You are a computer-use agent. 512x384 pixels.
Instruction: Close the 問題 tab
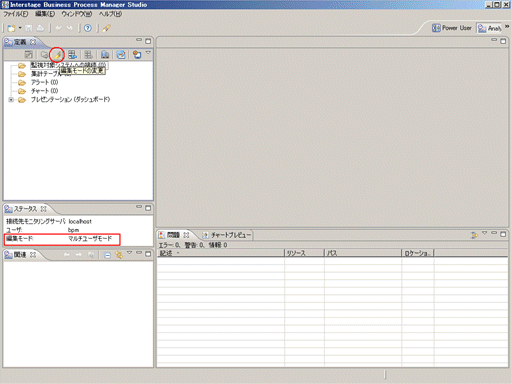point(186,235)
